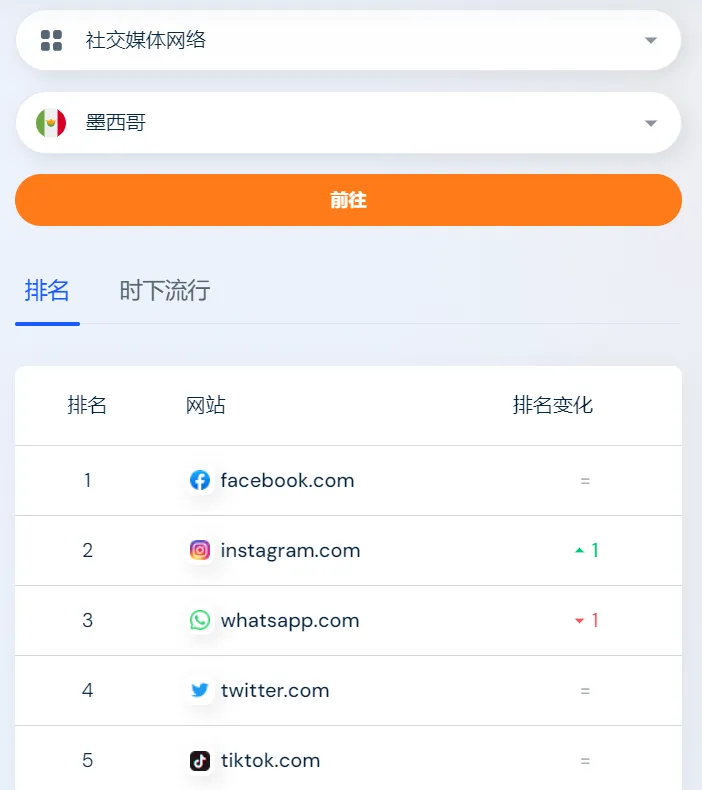The image size is (702, 790).
Task: Click the TikTok logo icon
Action: pyautogui.click(x=200, y=760)
